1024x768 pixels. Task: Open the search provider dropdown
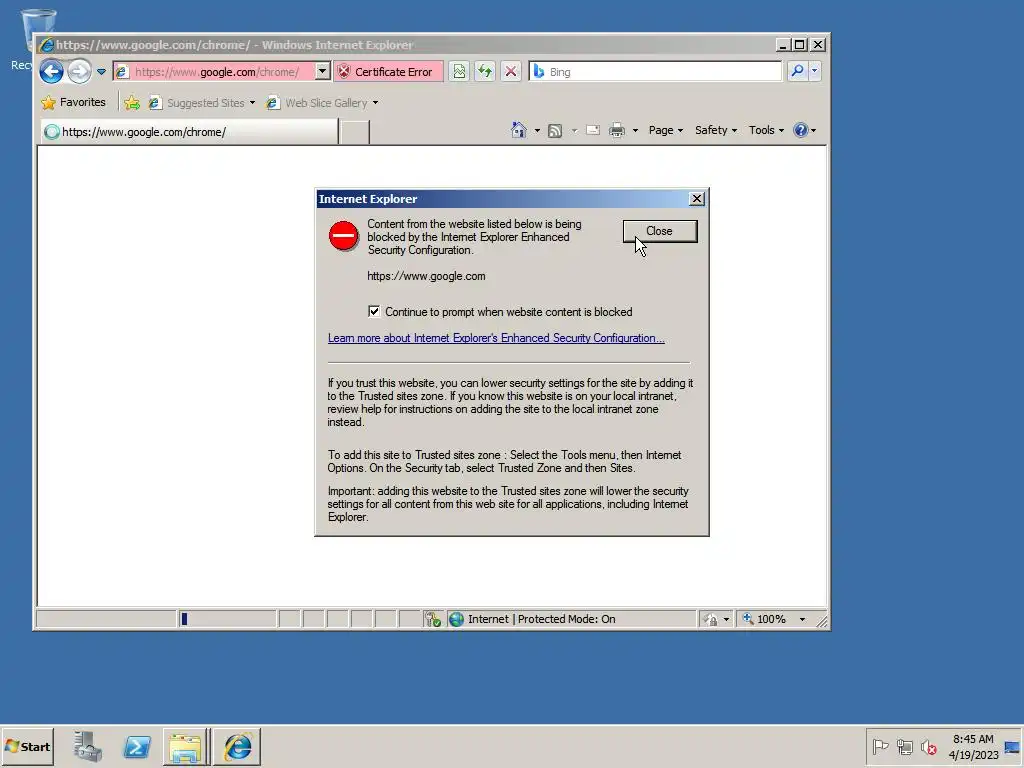coord(814,71)
